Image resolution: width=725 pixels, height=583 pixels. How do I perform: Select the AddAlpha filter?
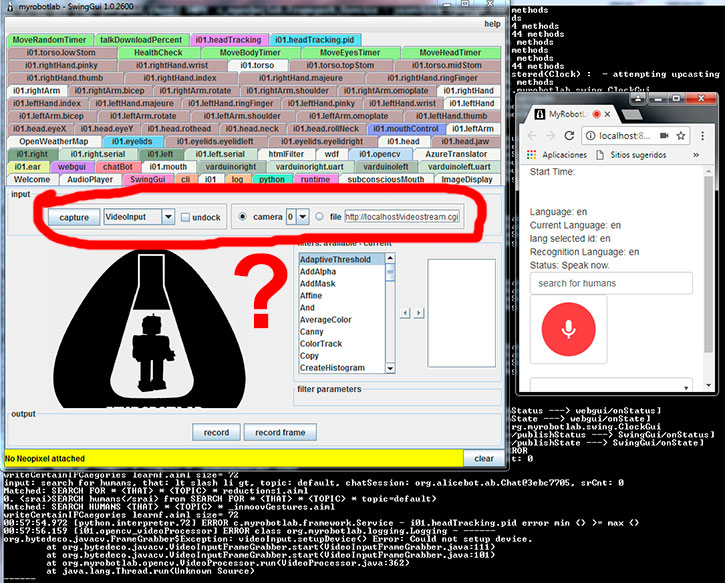pyautogui.click(x=342, y=272)
